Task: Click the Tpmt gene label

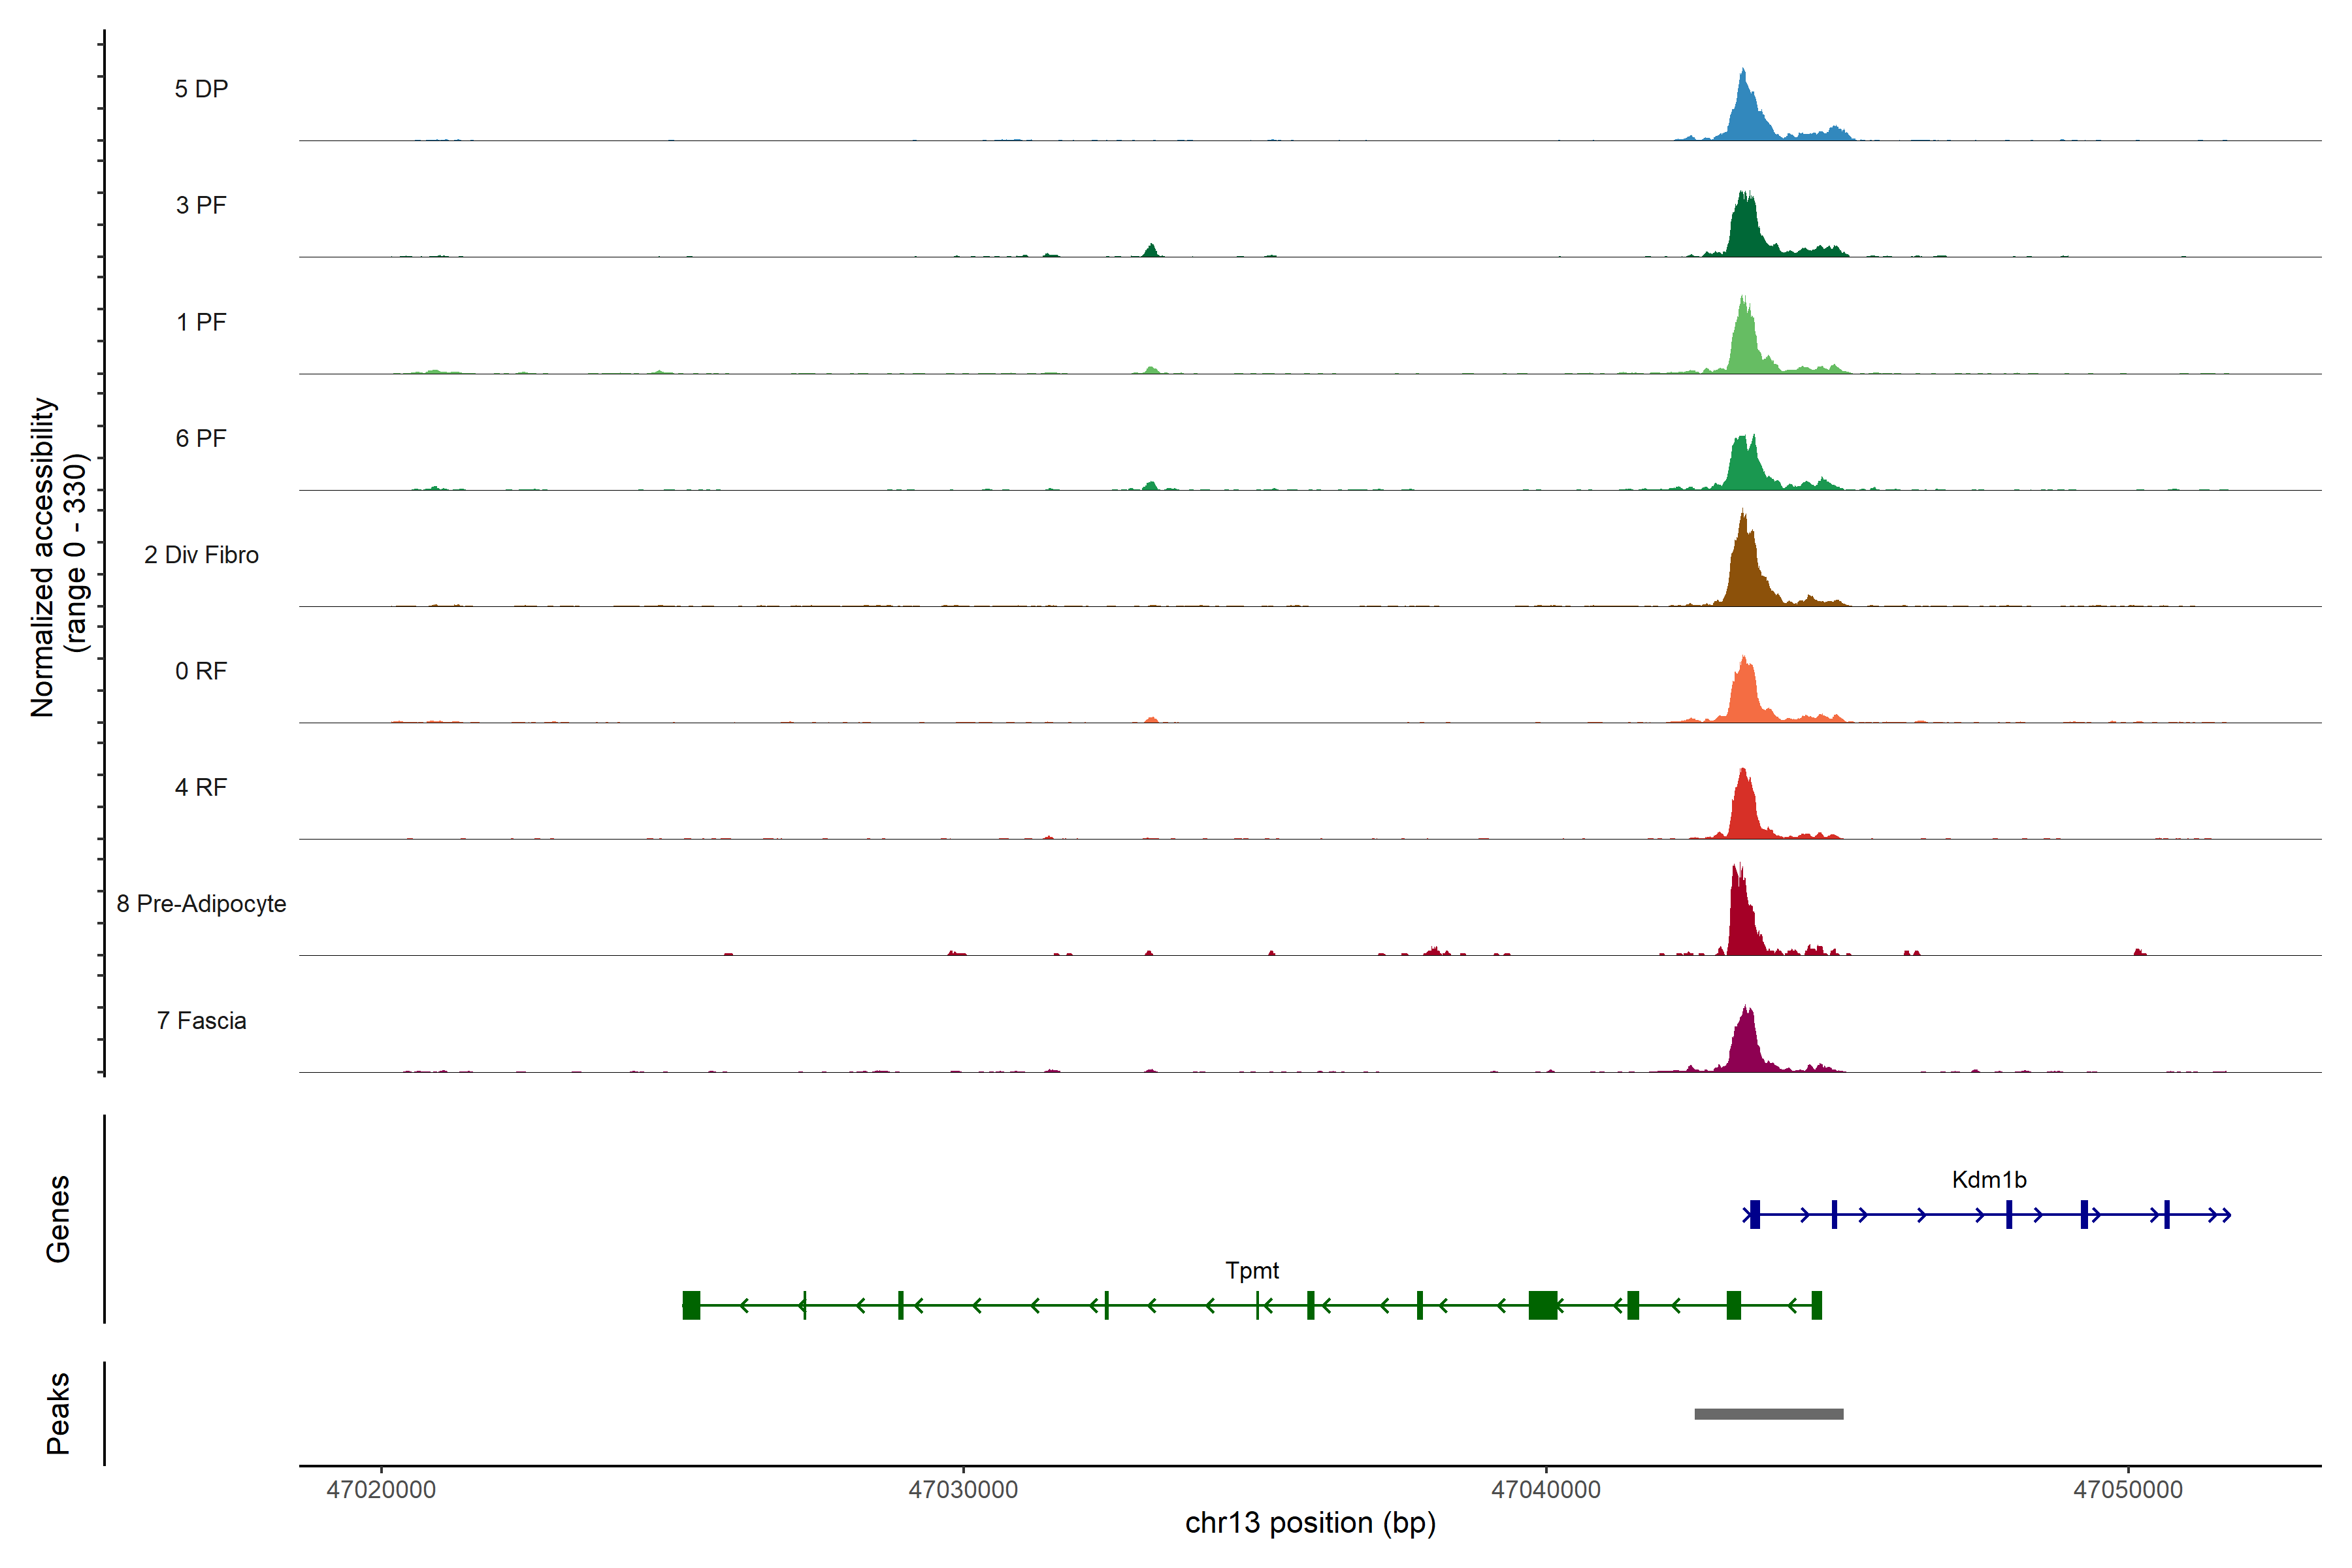Action: (1252, 1270)
